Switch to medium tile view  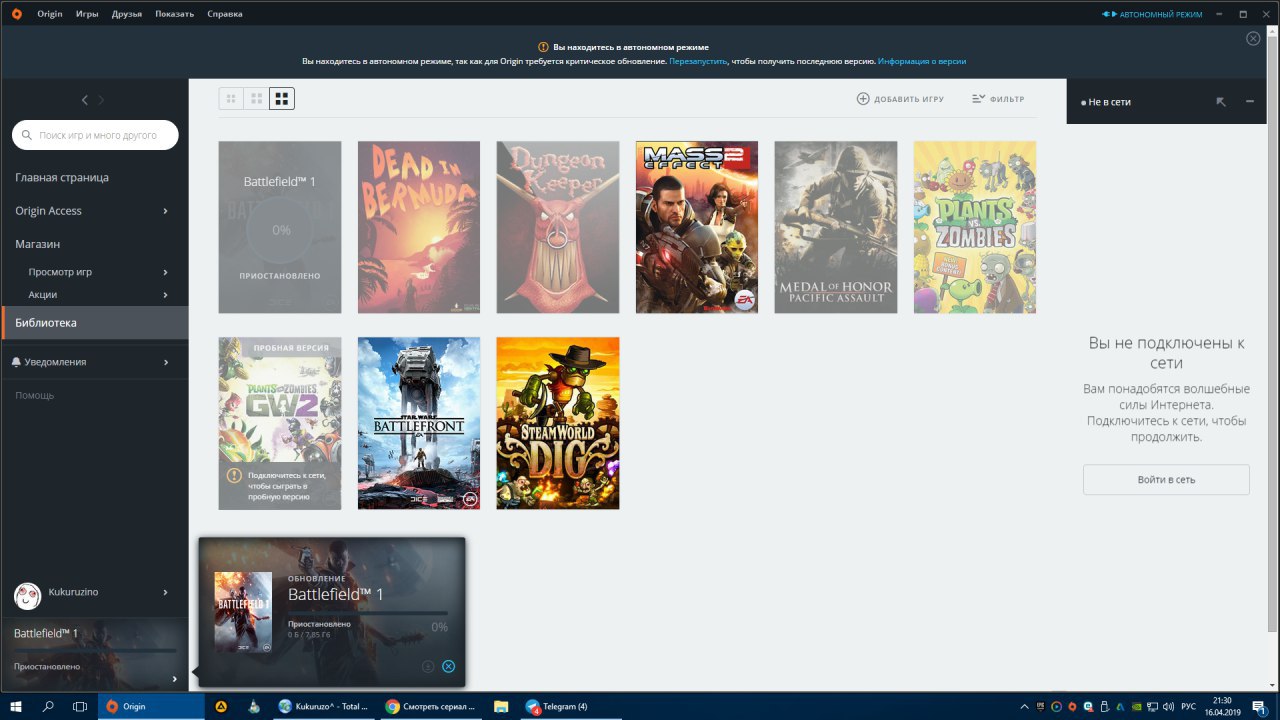(x=257, y=99)
